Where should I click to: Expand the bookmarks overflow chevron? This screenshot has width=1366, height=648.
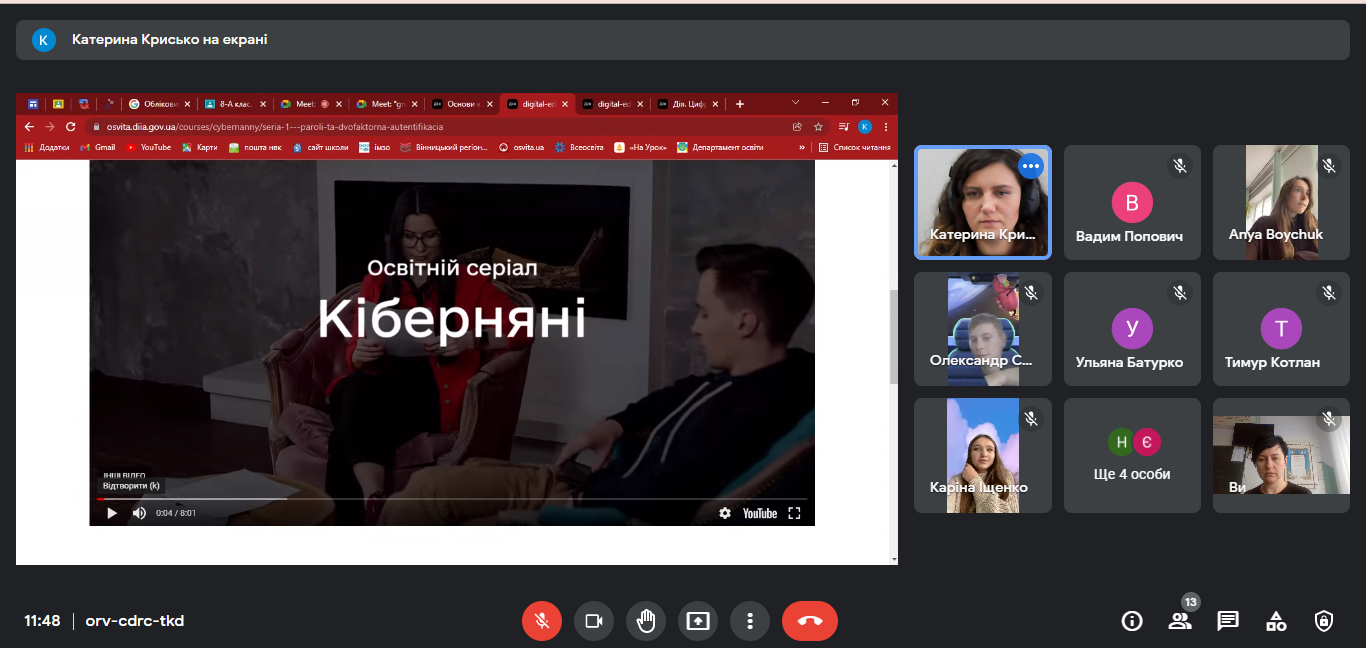point(802,147)
